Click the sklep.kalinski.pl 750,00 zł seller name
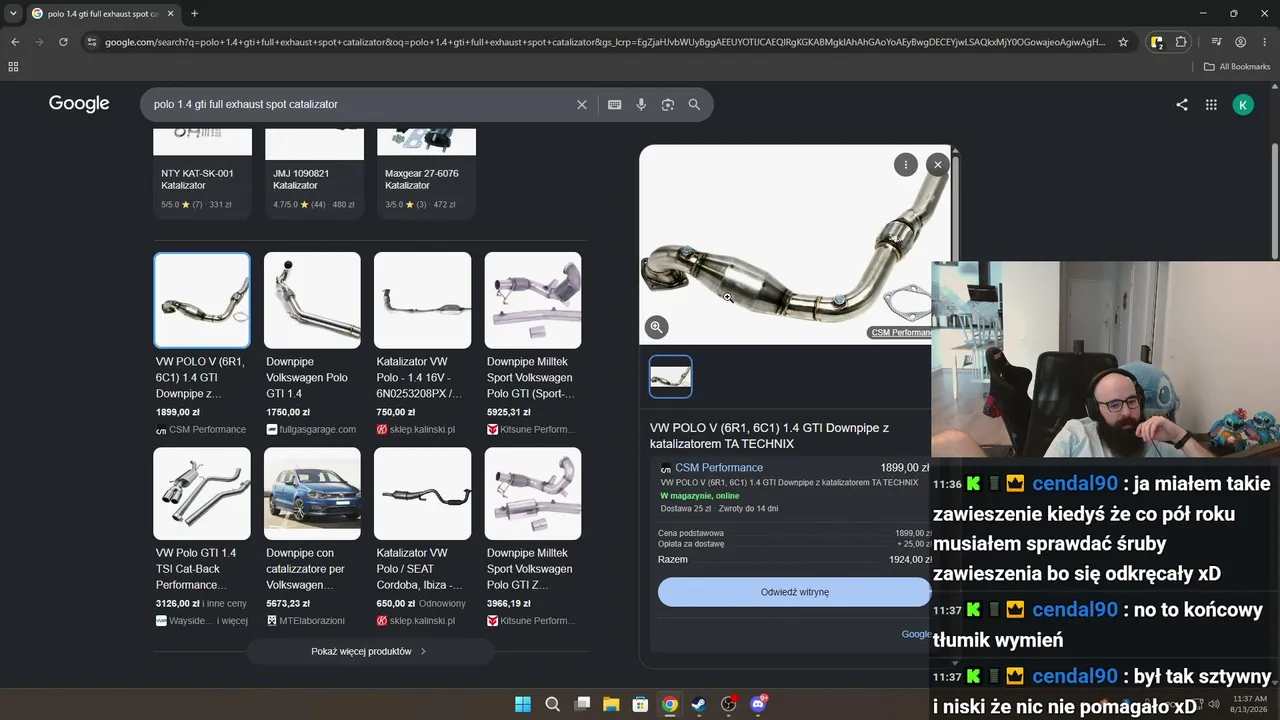The image size is (1280, 720). 422,429
